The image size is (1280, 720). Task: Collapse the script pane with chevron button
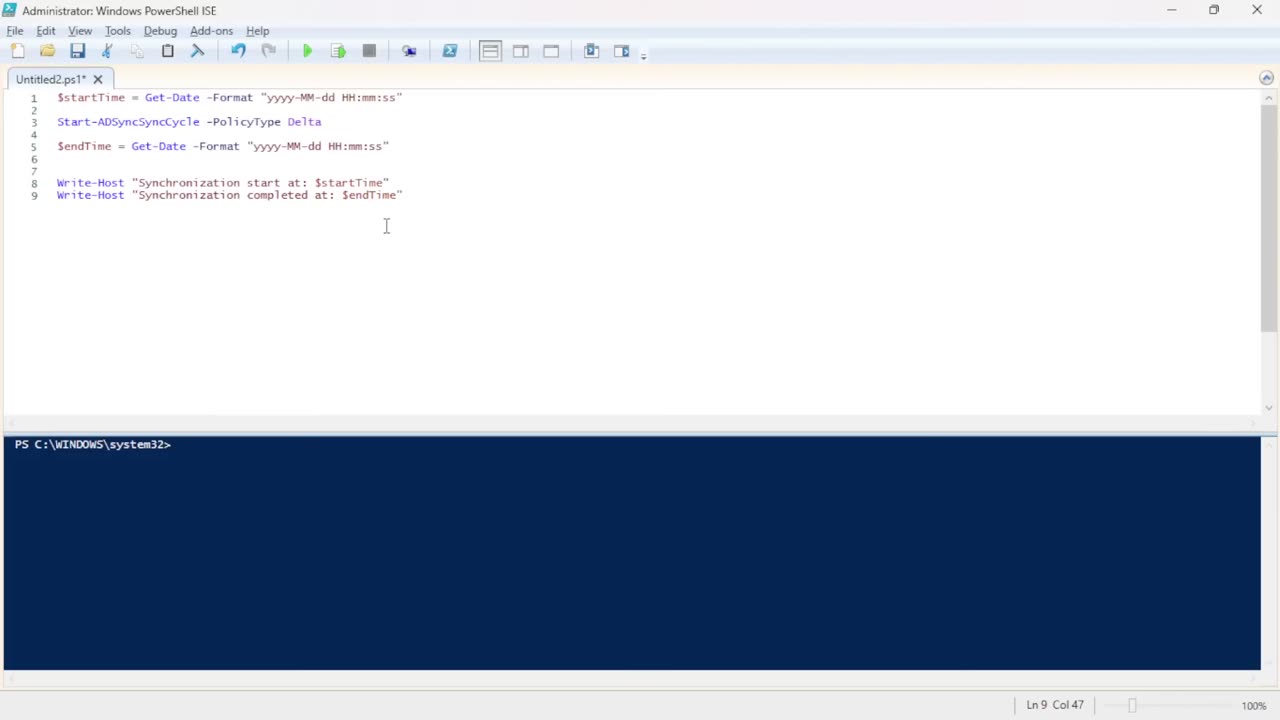coord(1267,78)
